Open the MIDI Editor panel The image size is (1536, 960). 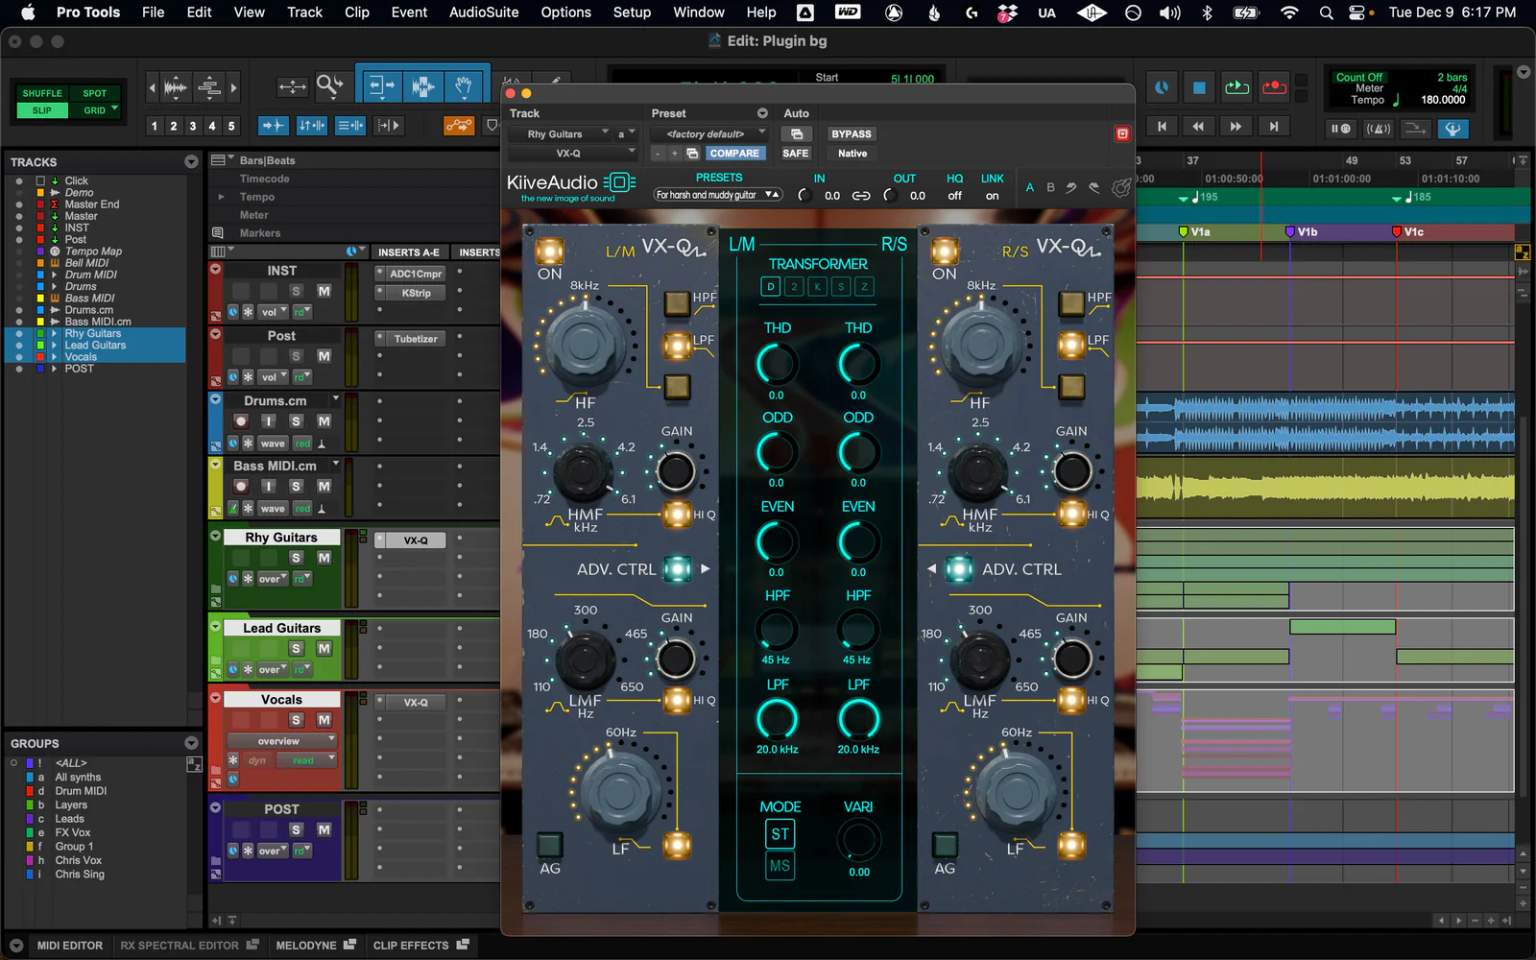click(x=70, y=945)
